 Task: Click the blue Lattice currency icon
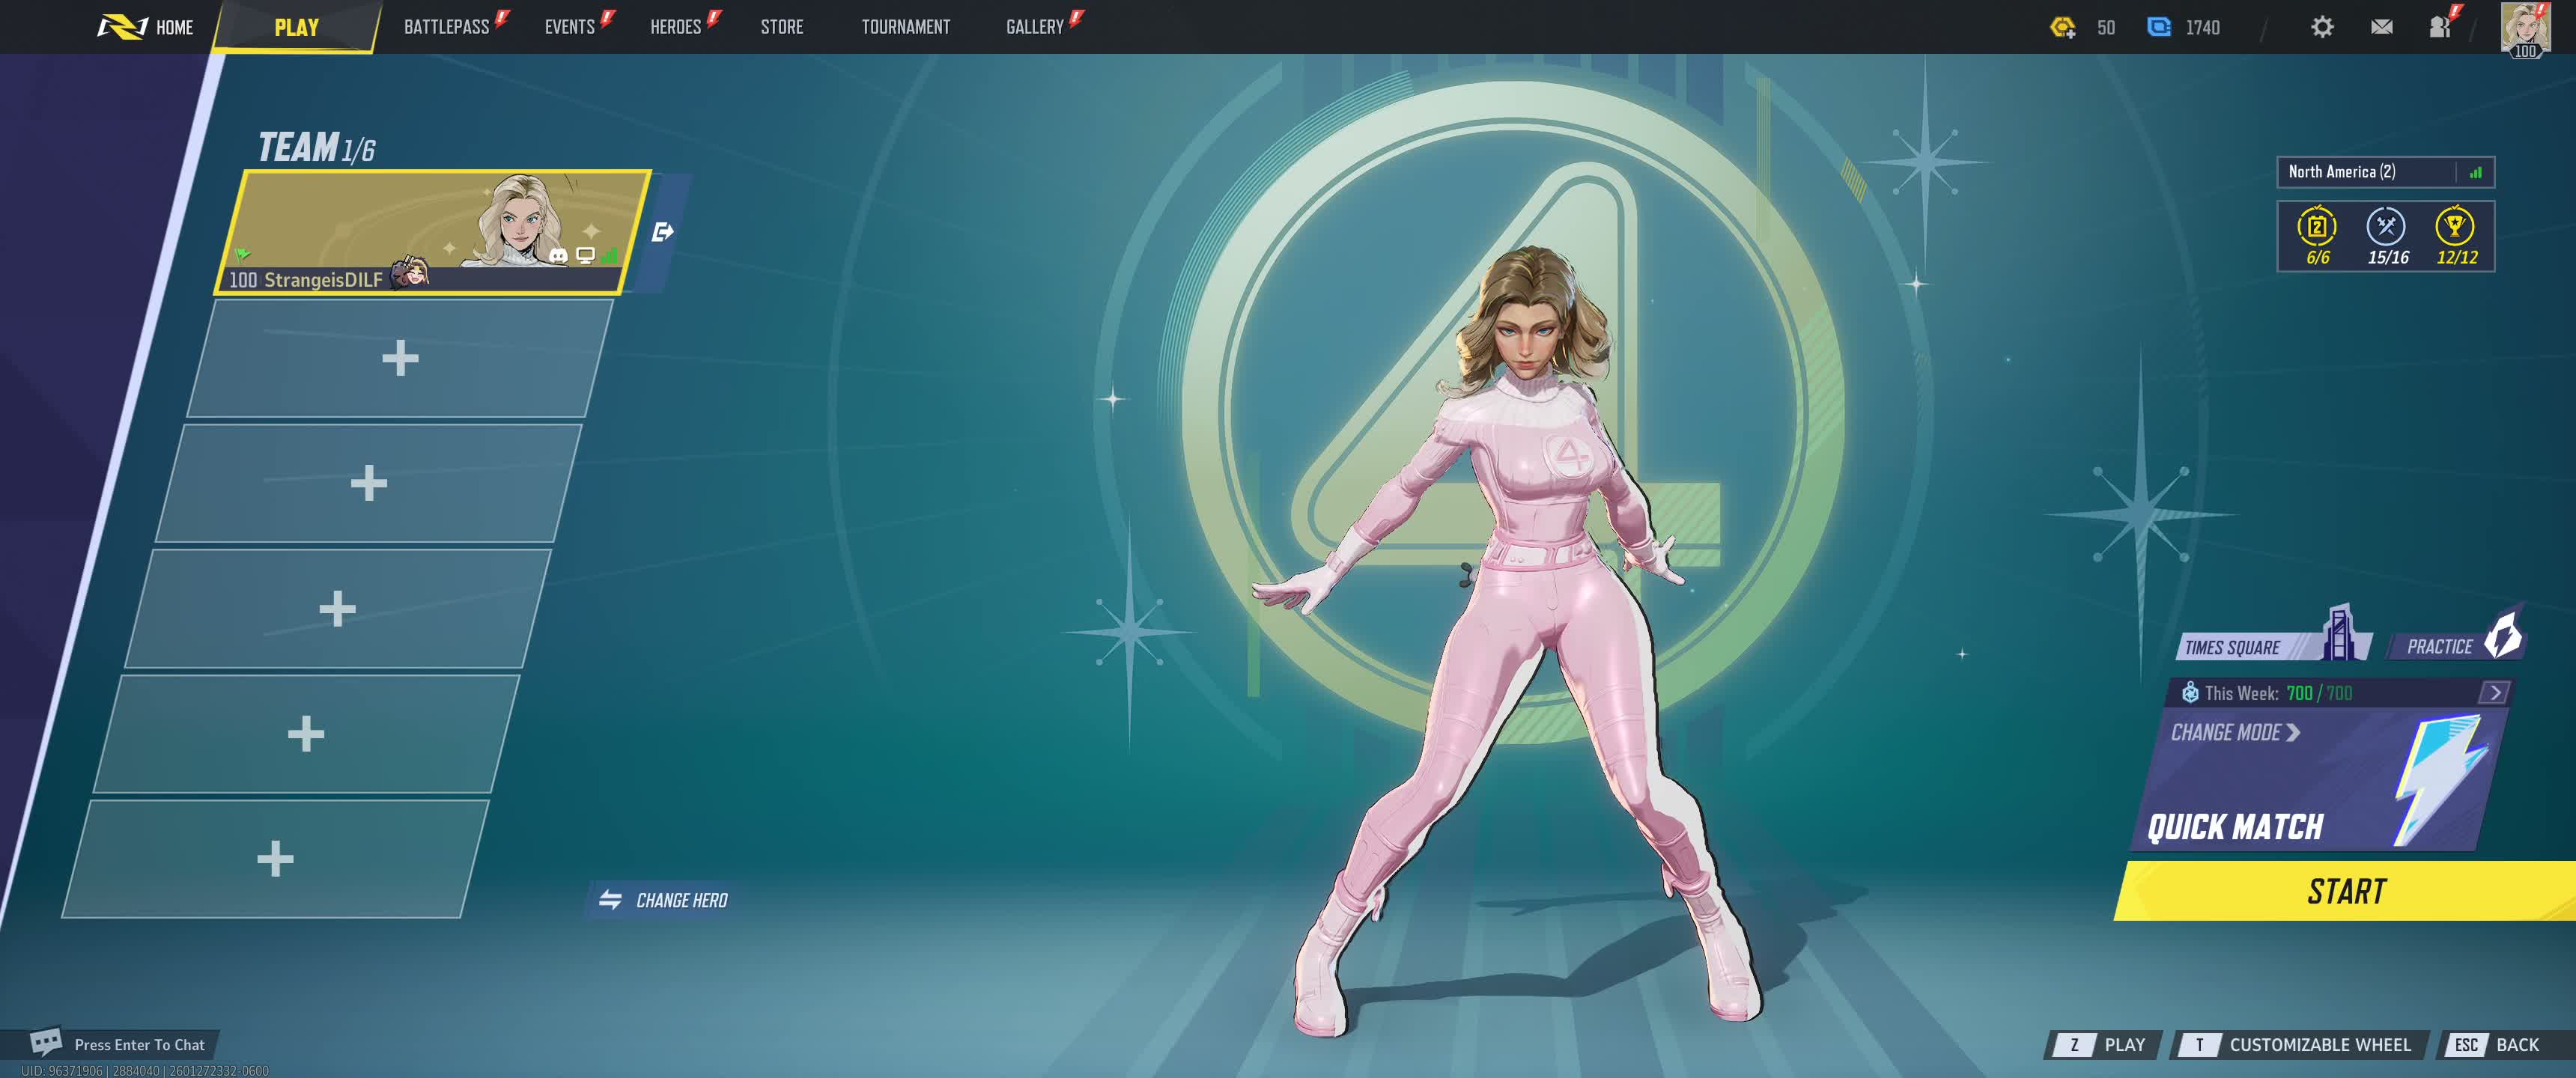(2158, 27)
